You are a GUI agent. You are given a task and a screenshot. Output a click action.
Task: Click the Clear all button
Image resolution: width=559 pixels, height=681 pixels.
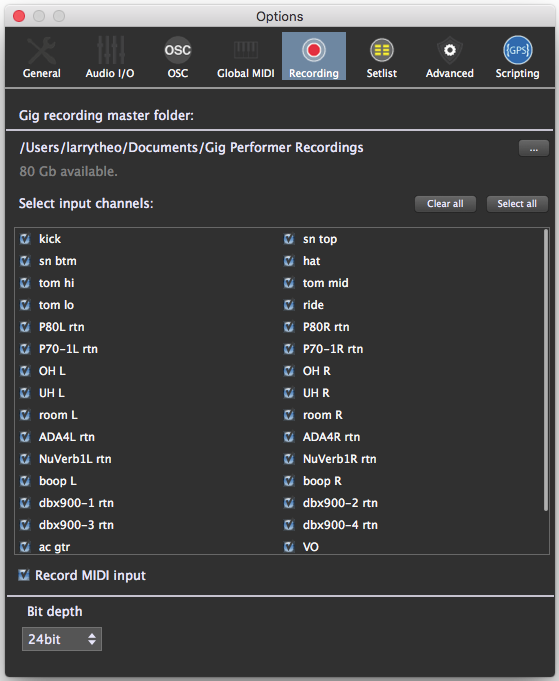point(445,204)
